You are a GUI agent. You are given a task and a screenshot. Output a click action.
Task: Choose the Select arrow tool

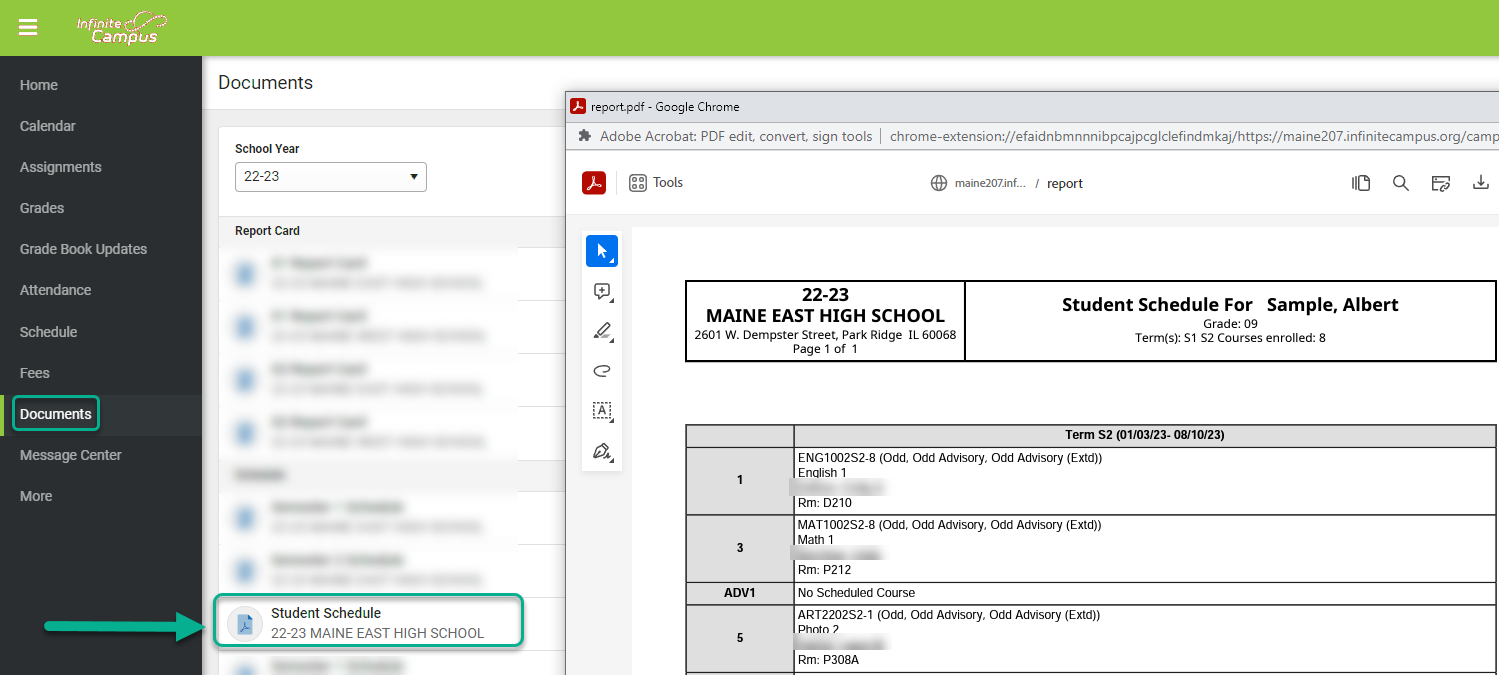click(x=602, y=251)
